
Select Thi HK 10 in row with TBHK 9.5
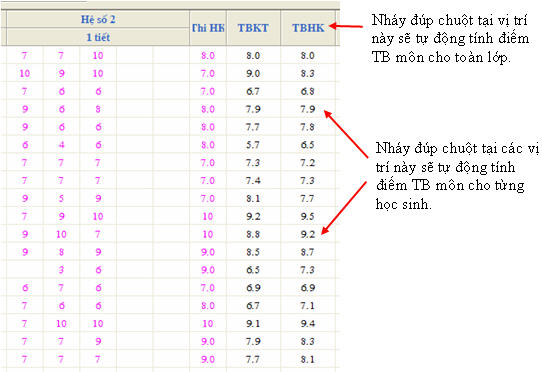tap(208, 216)
